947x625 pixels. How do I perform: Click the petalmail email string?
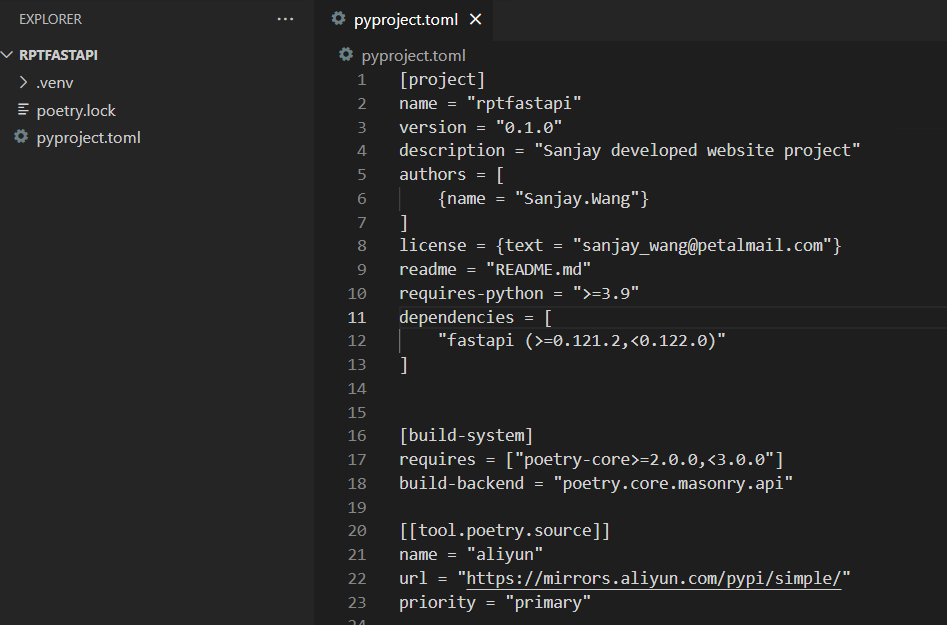(702, 246)
